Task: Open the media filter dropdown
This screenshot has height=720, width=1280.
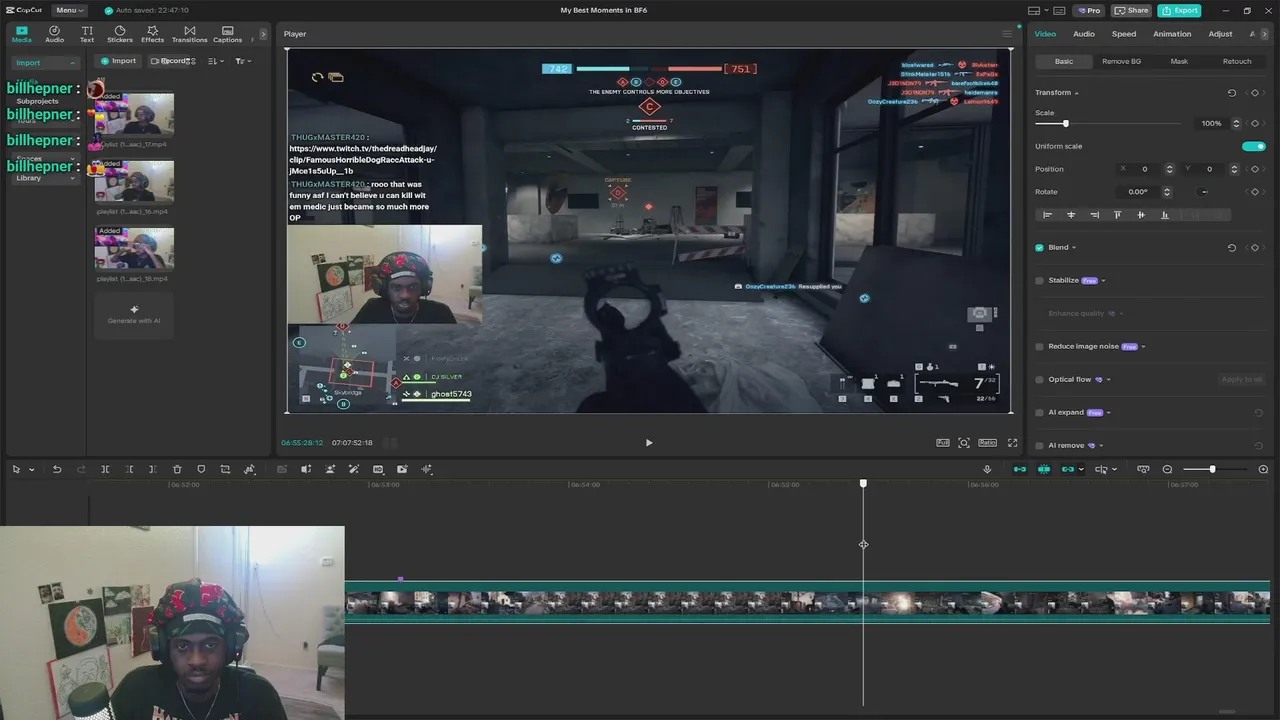Action: [x=243, y=61]
